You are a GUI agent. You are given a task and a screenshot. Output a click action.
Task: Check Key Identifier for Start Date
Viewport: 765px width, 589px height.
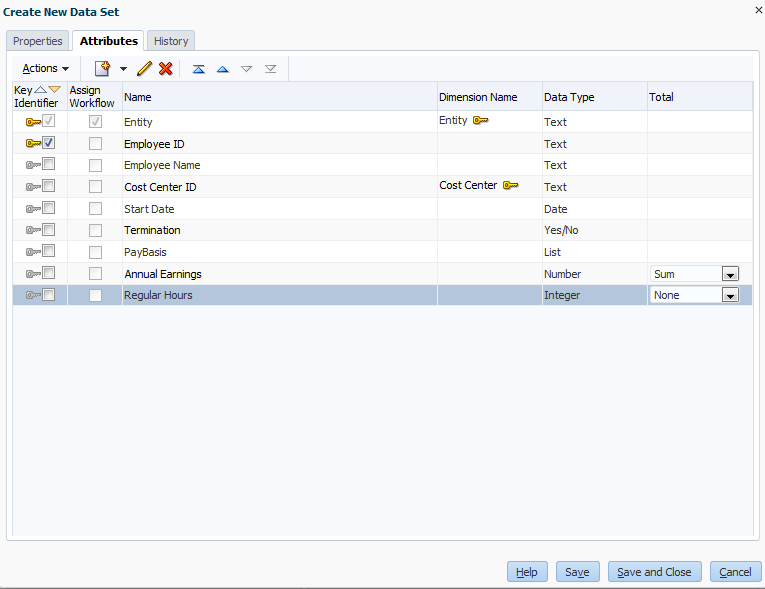[48, 208]
